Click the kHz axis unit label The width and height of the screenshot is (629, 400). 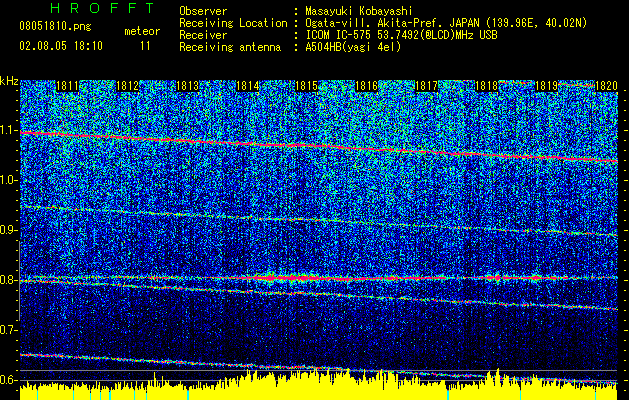pyautogui.click(x=9, y=81)
